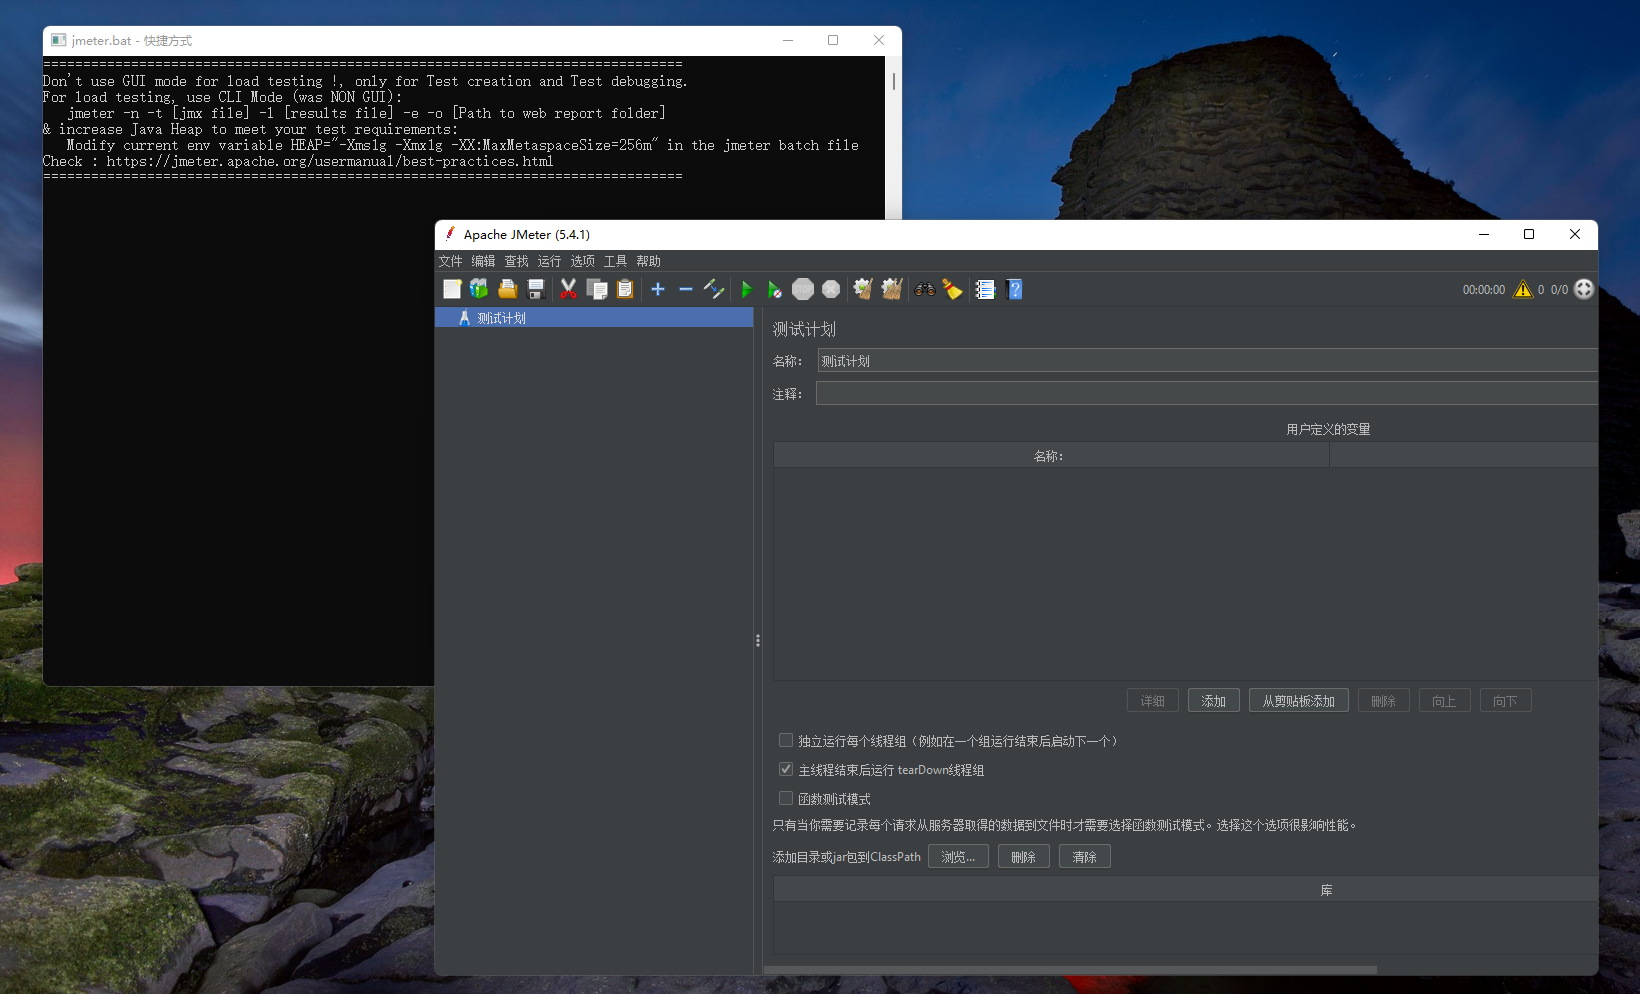Save the test plan with floppy icon
This screenshot has height=994, width=1640.
coord(536,289)
